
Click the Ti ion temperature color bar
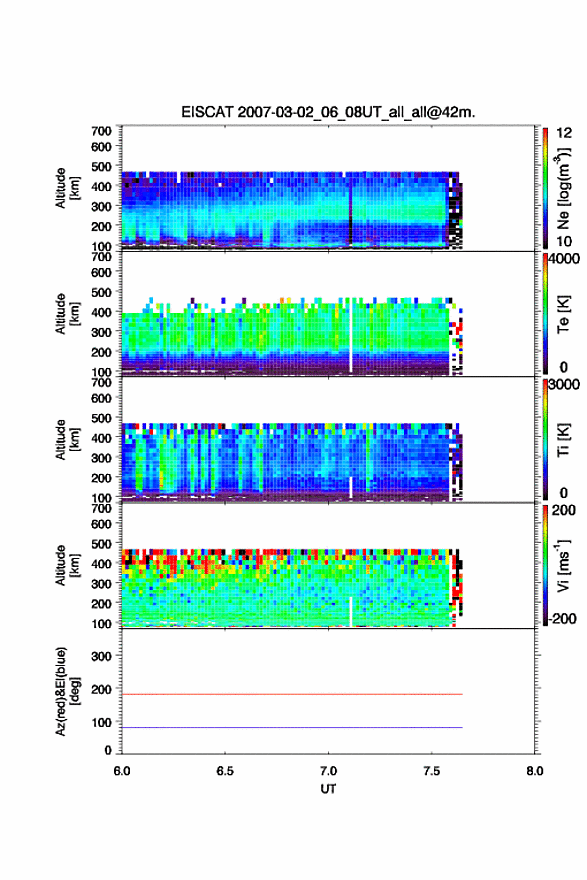pos(545,439)
